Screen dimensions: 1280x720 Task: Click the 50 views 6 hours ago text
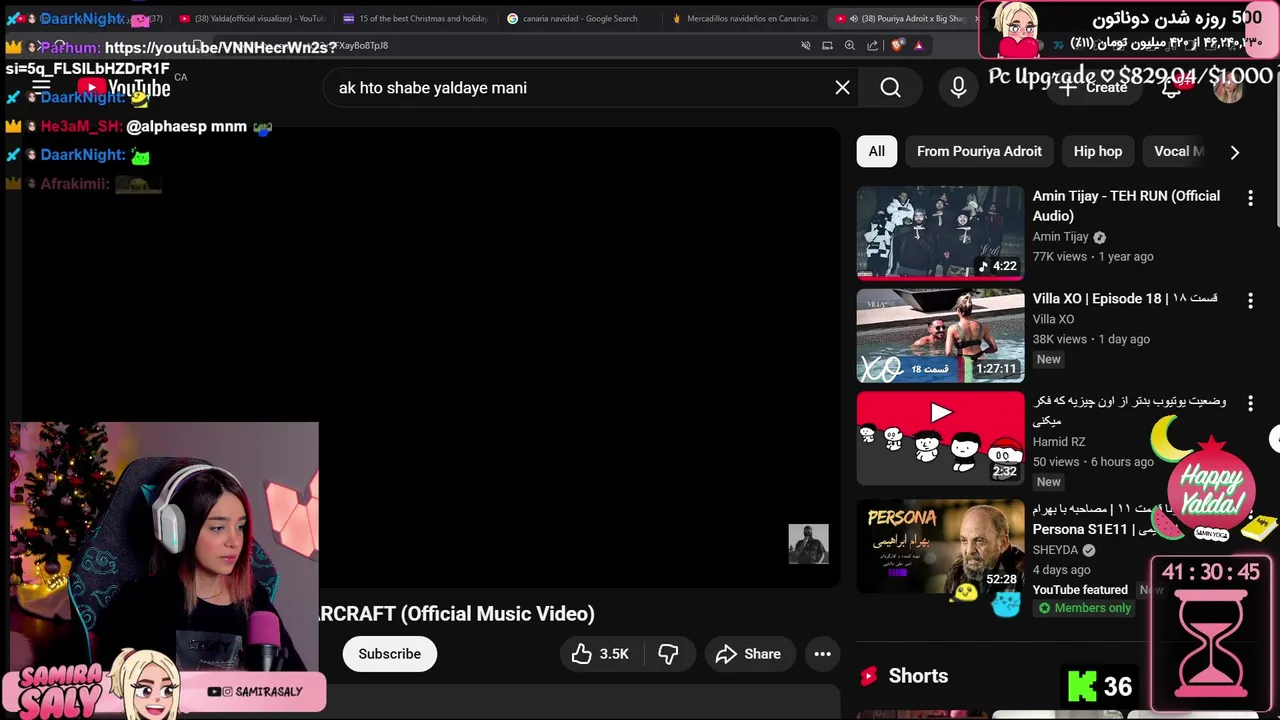[1093, 462]
